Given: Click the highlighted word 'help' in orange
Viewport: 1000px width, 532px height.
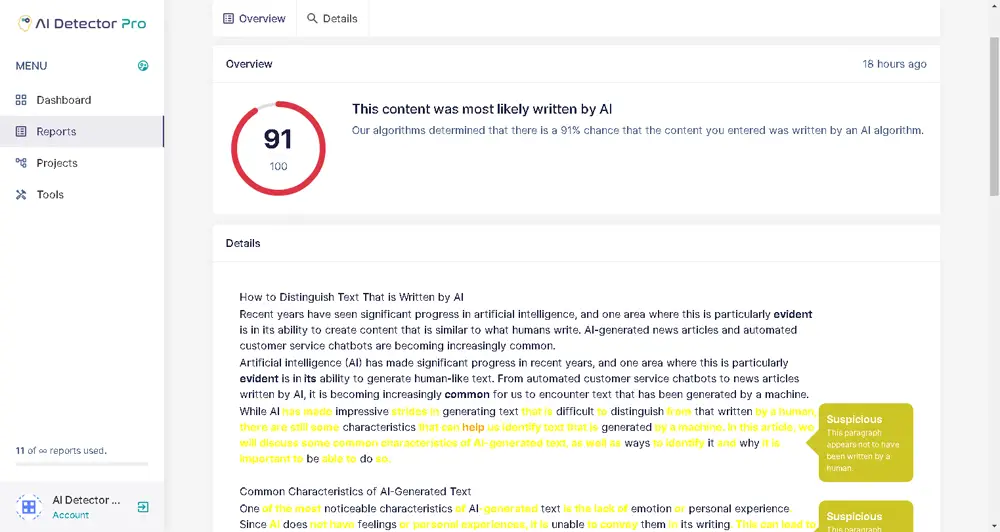Looking at the screenshot, I should 473,427.
